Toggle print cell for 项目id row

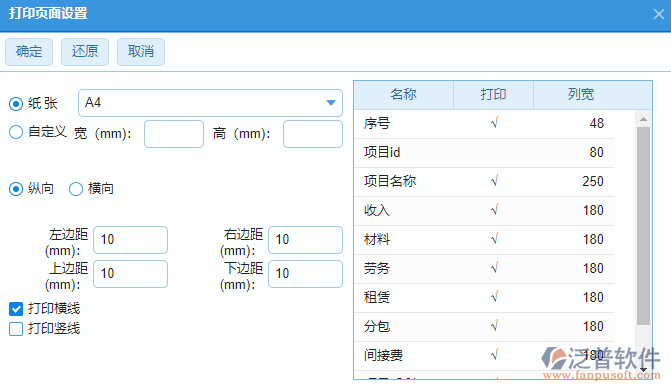tap(494, 153)
